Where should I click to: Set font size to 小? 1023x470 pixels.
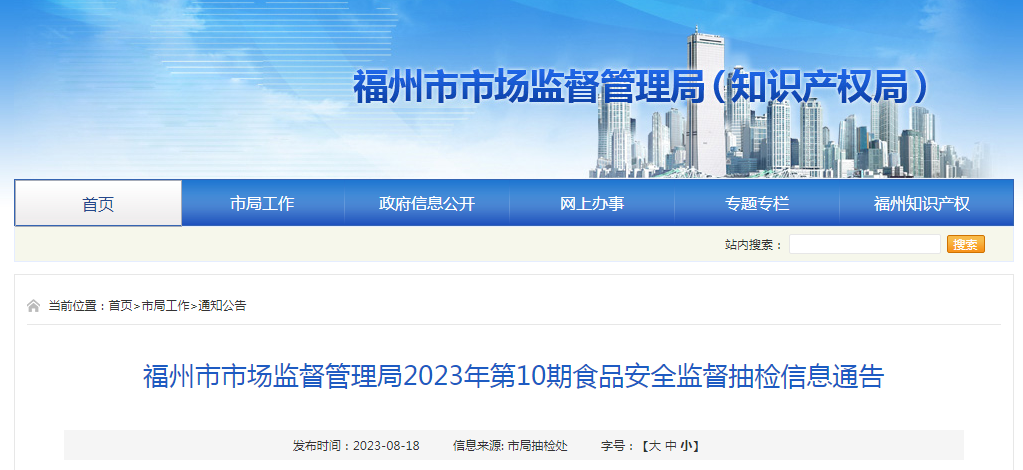click(686, 446)
